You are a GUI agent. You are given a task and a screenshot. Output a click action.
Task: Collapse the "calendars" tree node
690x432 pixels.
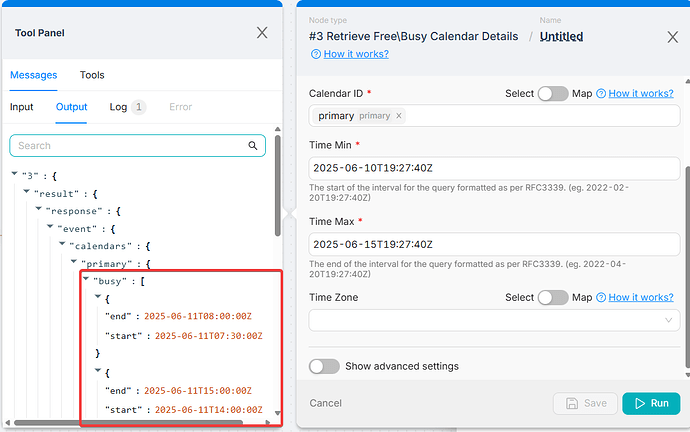tap(62, 246)
